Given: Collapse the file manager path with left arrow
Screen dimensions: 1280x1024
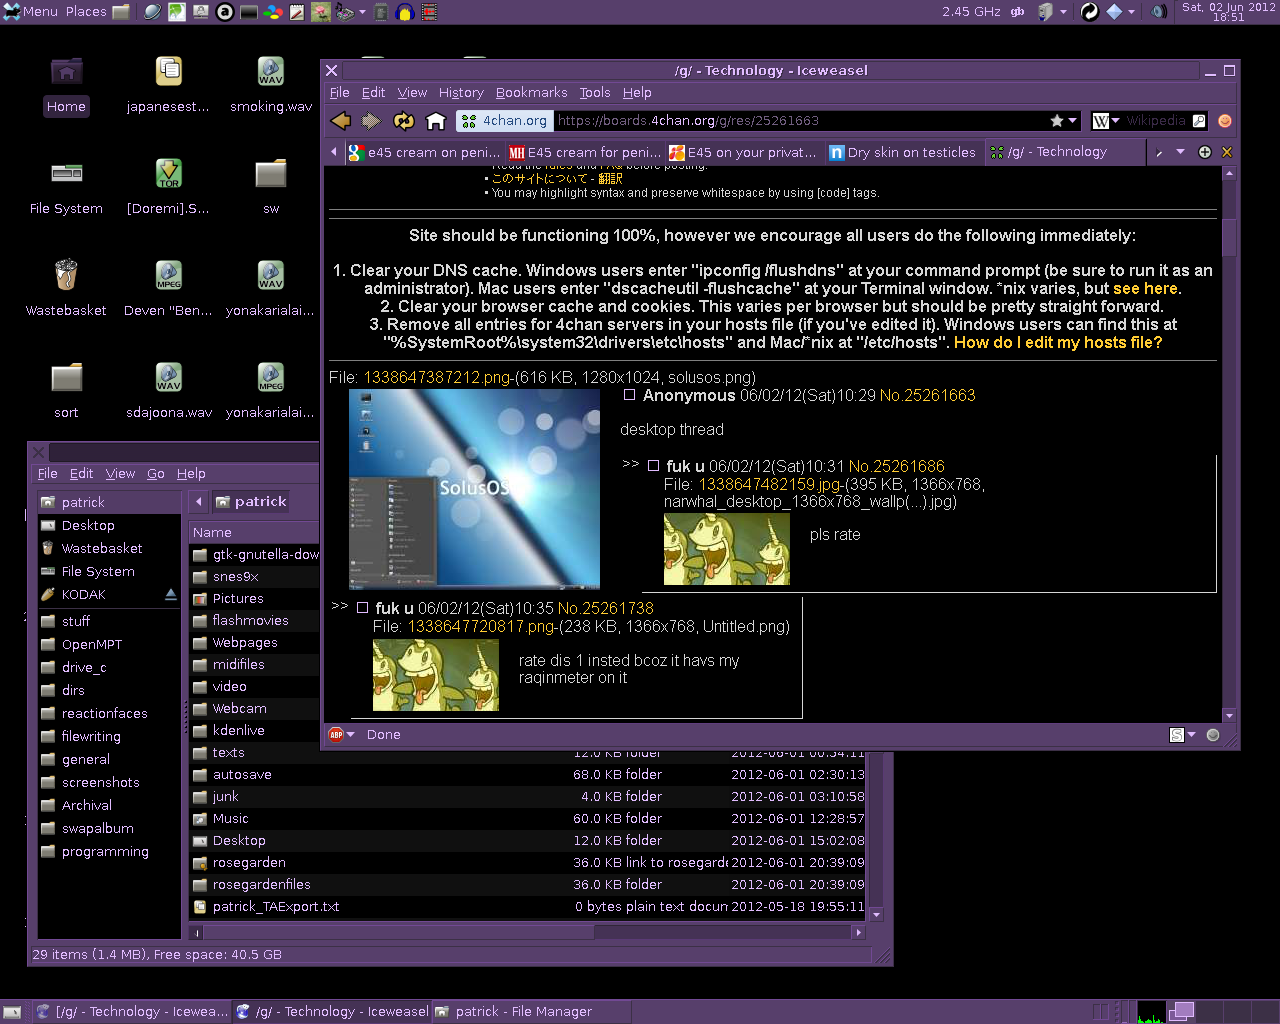Looking at the screenshot, I should tap(198, 502).
